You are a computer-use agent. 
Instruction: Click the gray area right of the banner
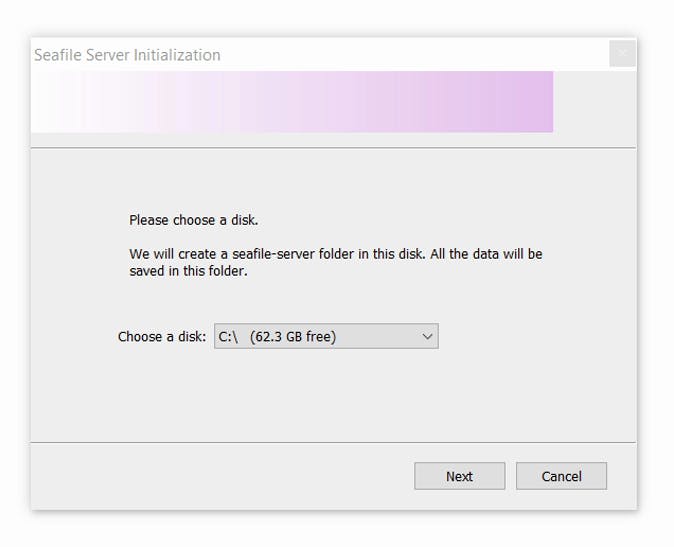click(x=594, y=102)
